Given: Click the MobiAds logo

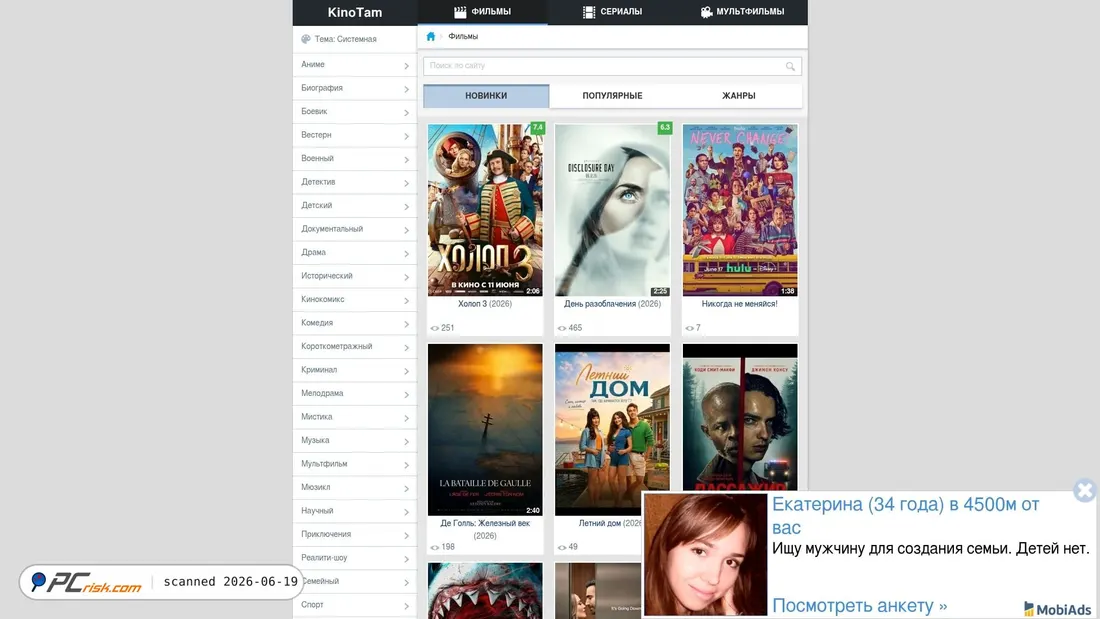Looking at the screenshot, I should (x=1057, y=609).
